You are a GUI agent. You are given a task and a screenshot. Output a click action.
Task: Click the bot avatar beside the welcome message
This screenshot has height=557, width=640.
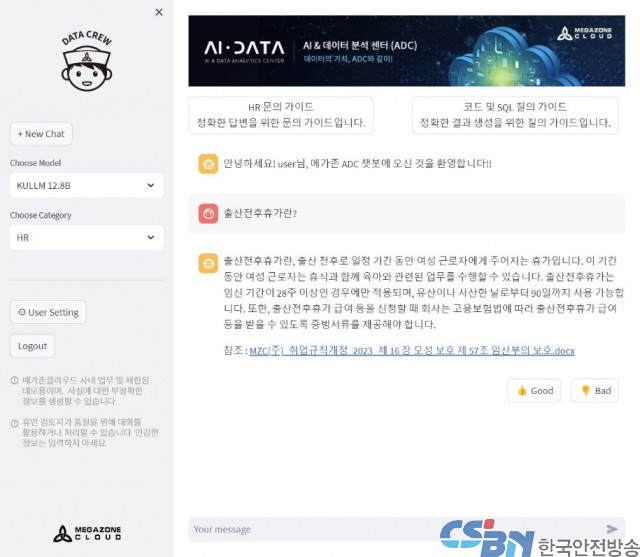(208, 164)
